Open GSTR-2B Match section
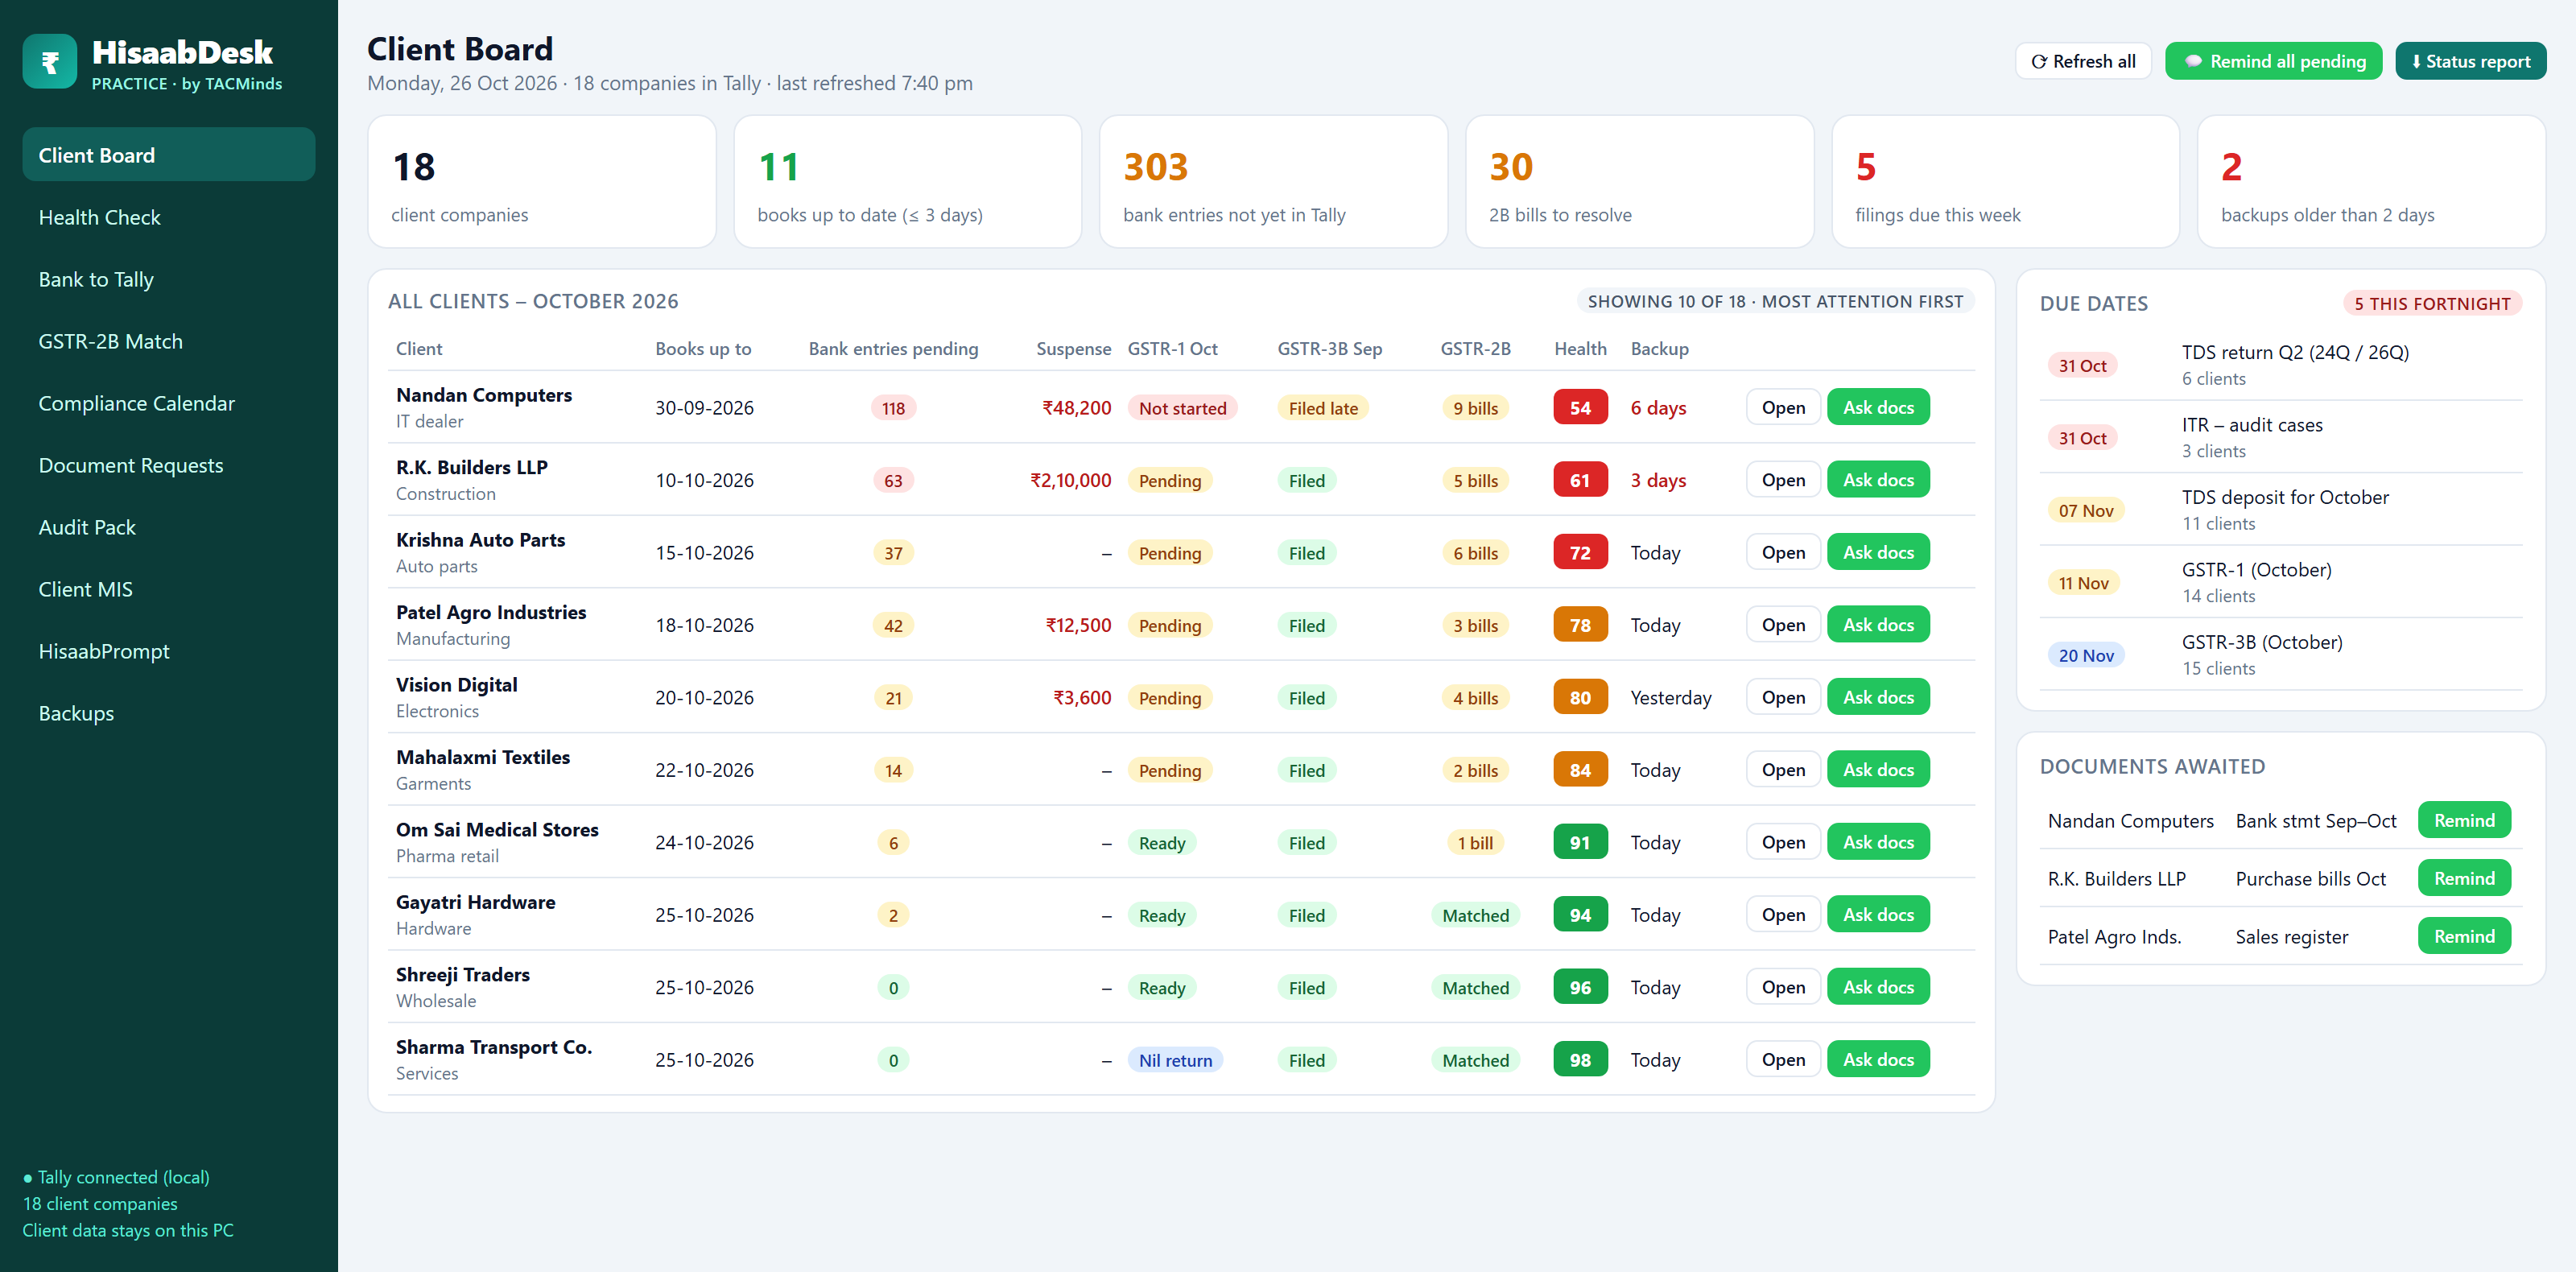2576x1272 pixels. (169, 341)
